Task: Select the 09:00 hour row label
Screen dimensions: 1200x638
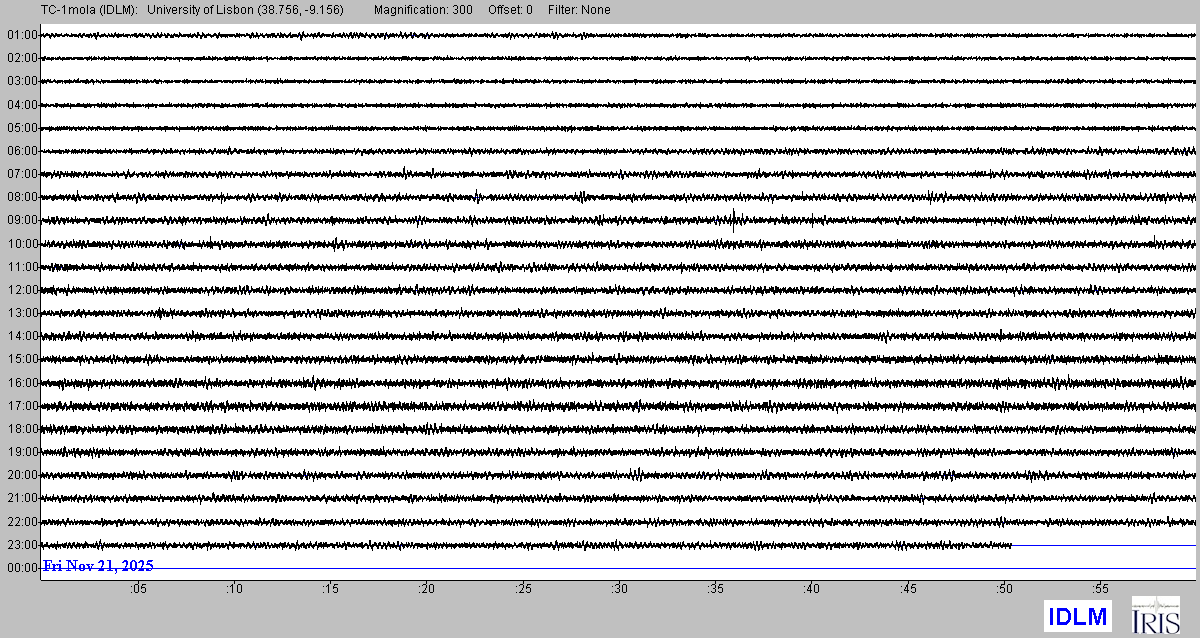Action: (x=21, y=220)
